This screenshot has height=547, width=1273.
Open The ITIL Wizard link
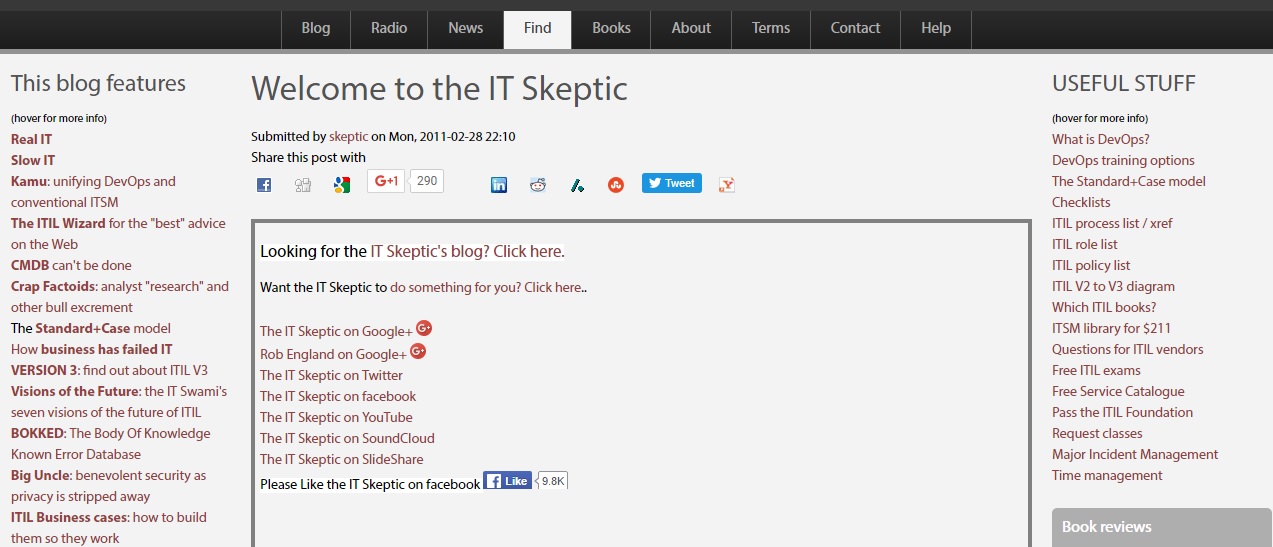pyautogui.click(x=118, y=233)
